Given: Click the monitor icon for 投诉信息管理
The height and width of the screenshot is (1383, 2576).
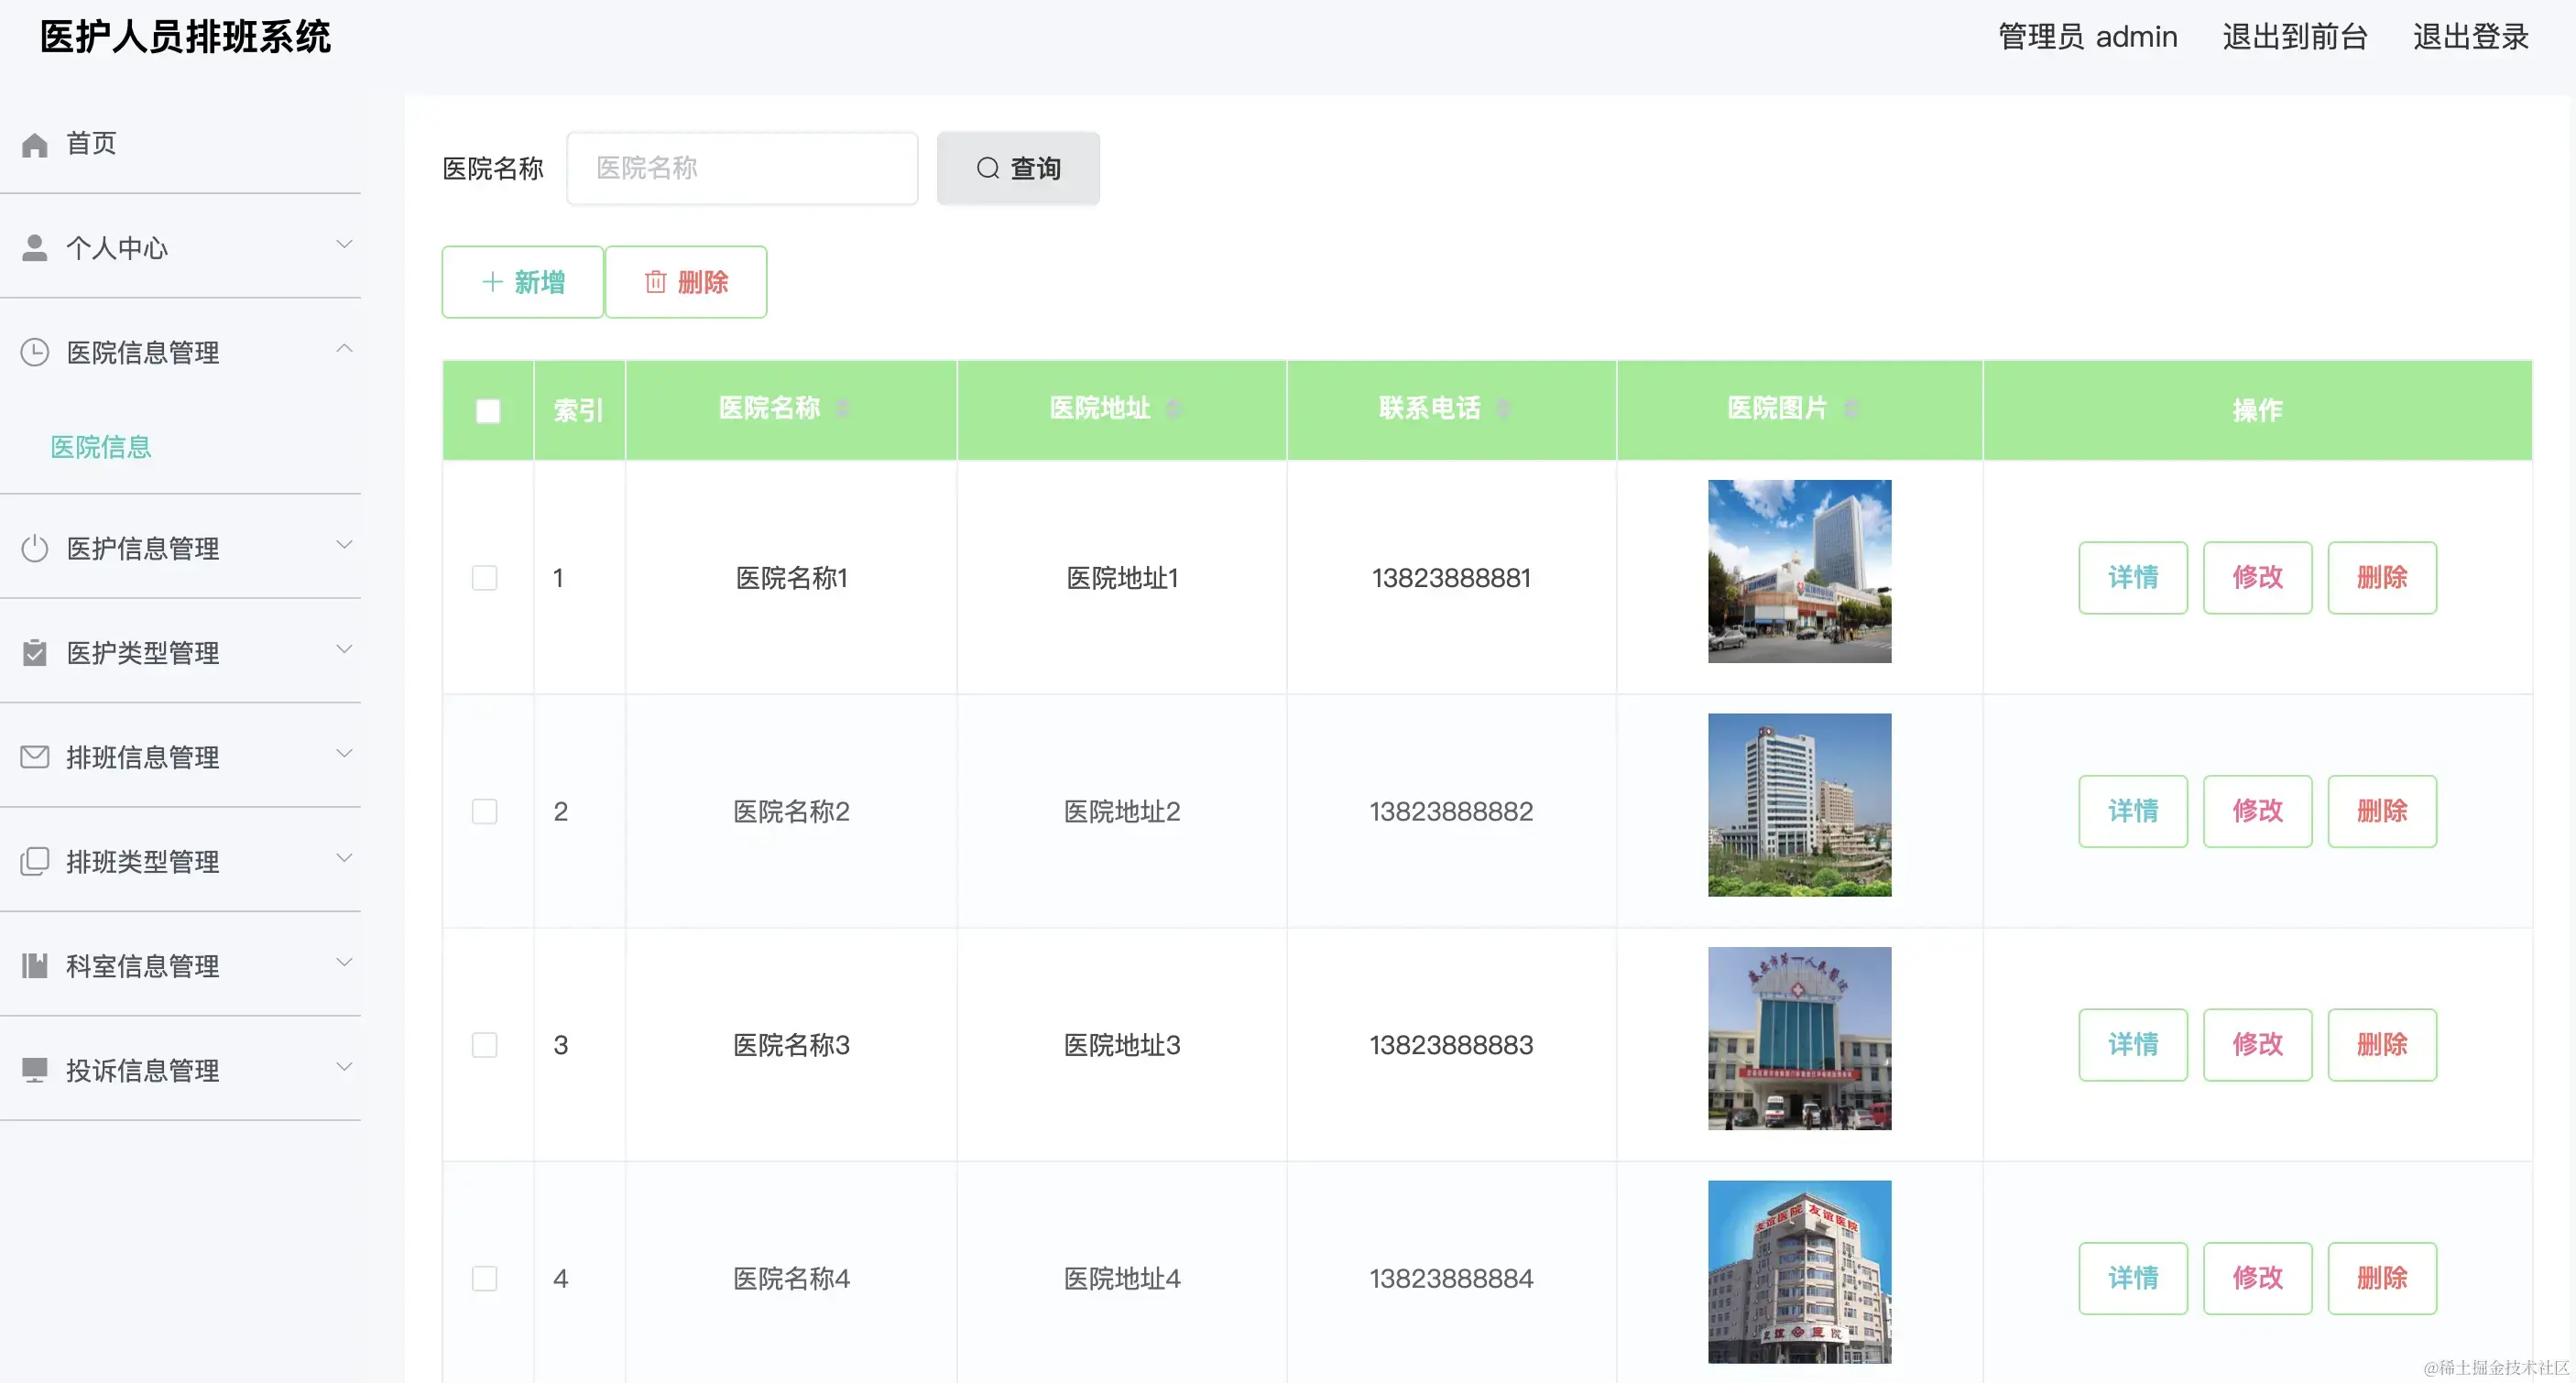Looking at the screenshot, I should [35, 1069].
